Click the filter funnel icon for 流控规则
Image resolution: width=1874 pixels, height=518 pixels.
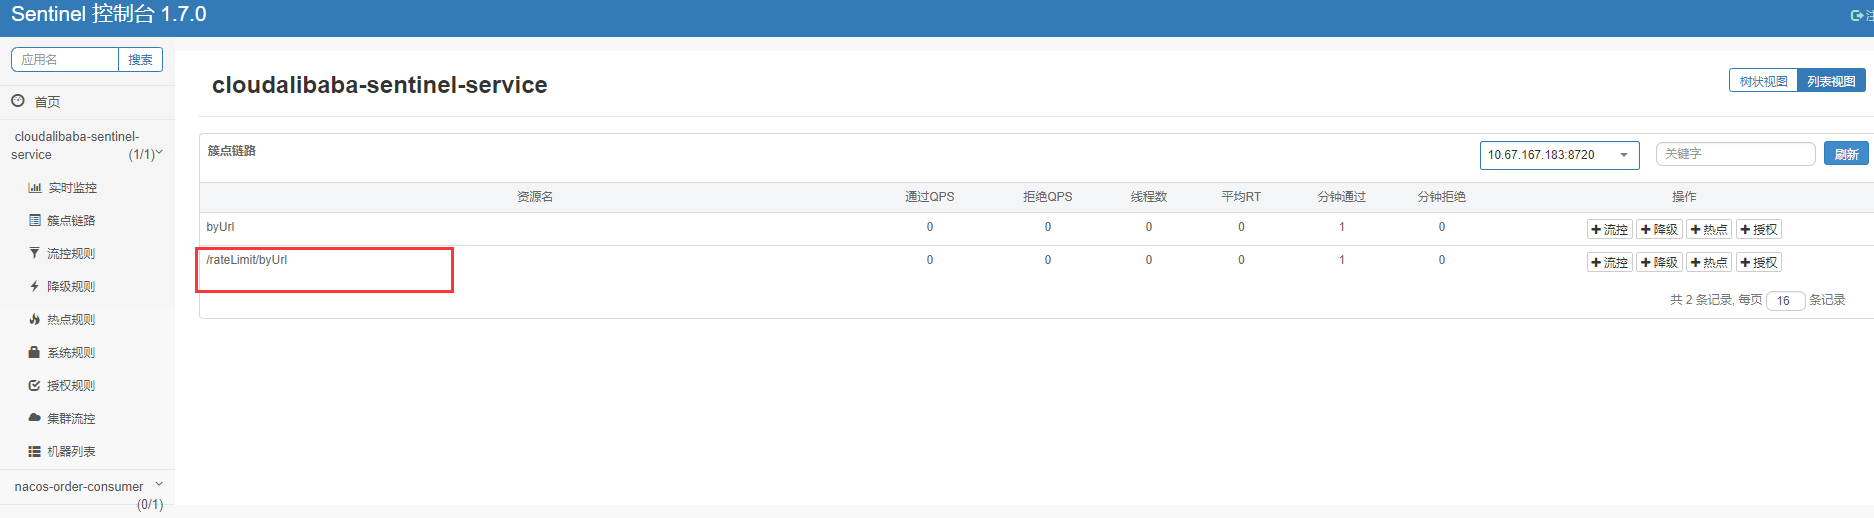click(x=35, y=253)
